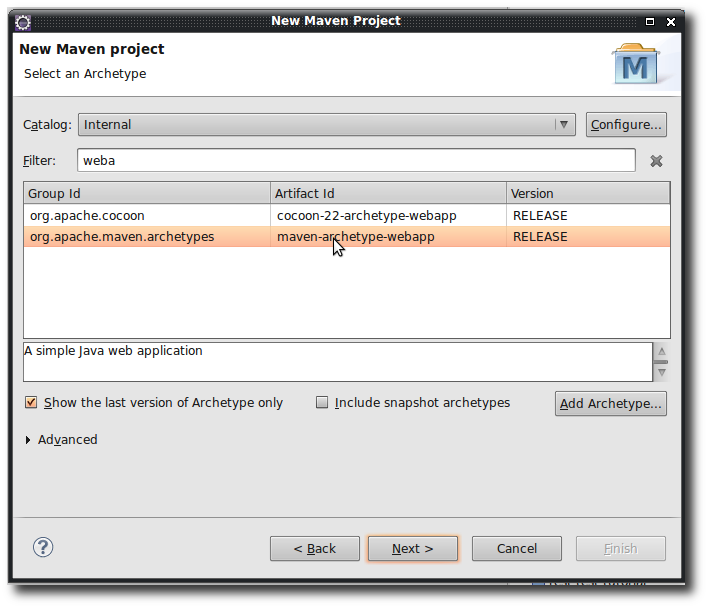Sort by the Artifact Id column header
708x608 pixels.
(388, 193)
